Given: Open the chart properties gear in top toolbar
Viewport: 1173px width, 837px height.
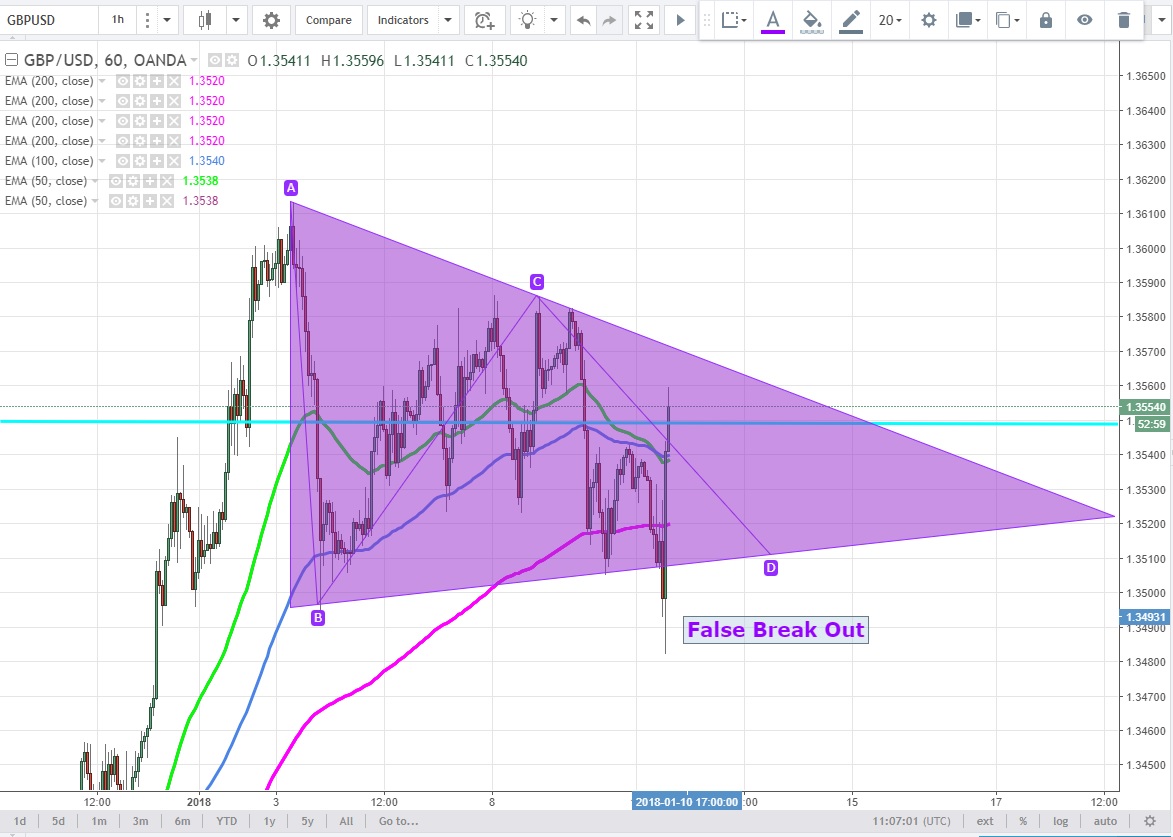Looking at the screenshot, I should coord(271,20).
